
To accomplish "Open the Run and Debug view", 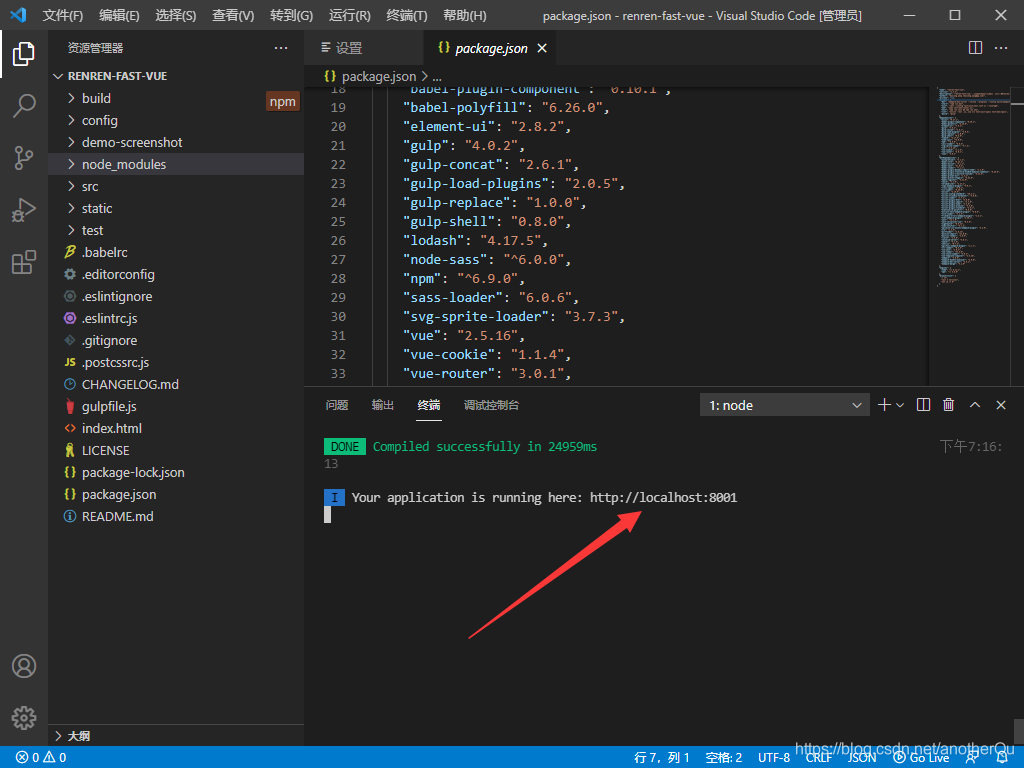I will pos(24,210).
